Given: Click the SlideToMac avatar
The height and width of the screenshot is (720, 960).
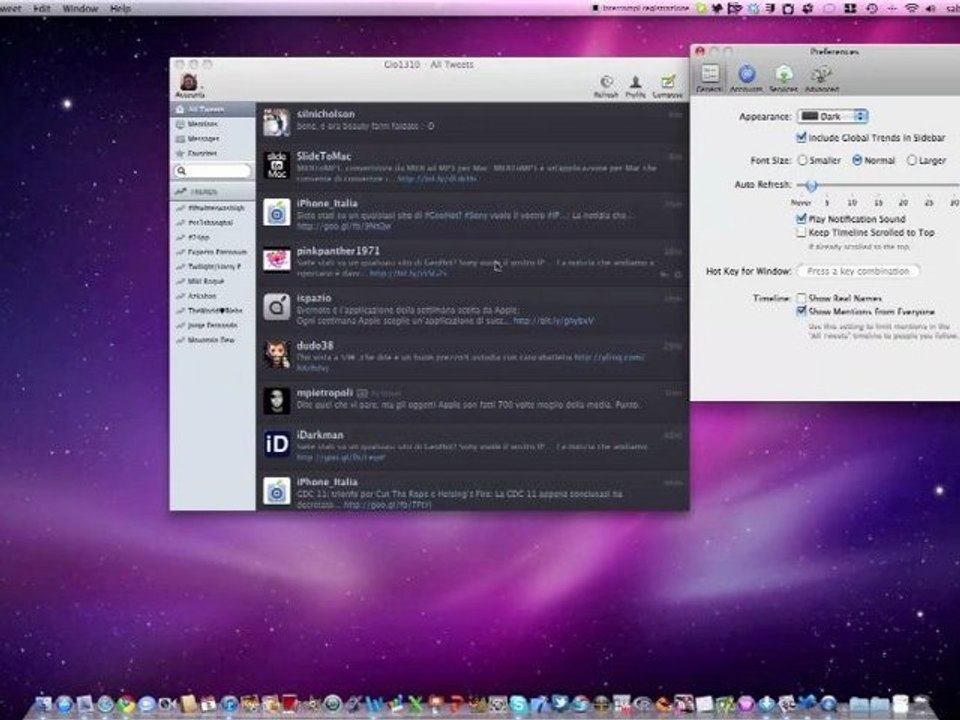Looking at the screenshot, I should 277,165.
